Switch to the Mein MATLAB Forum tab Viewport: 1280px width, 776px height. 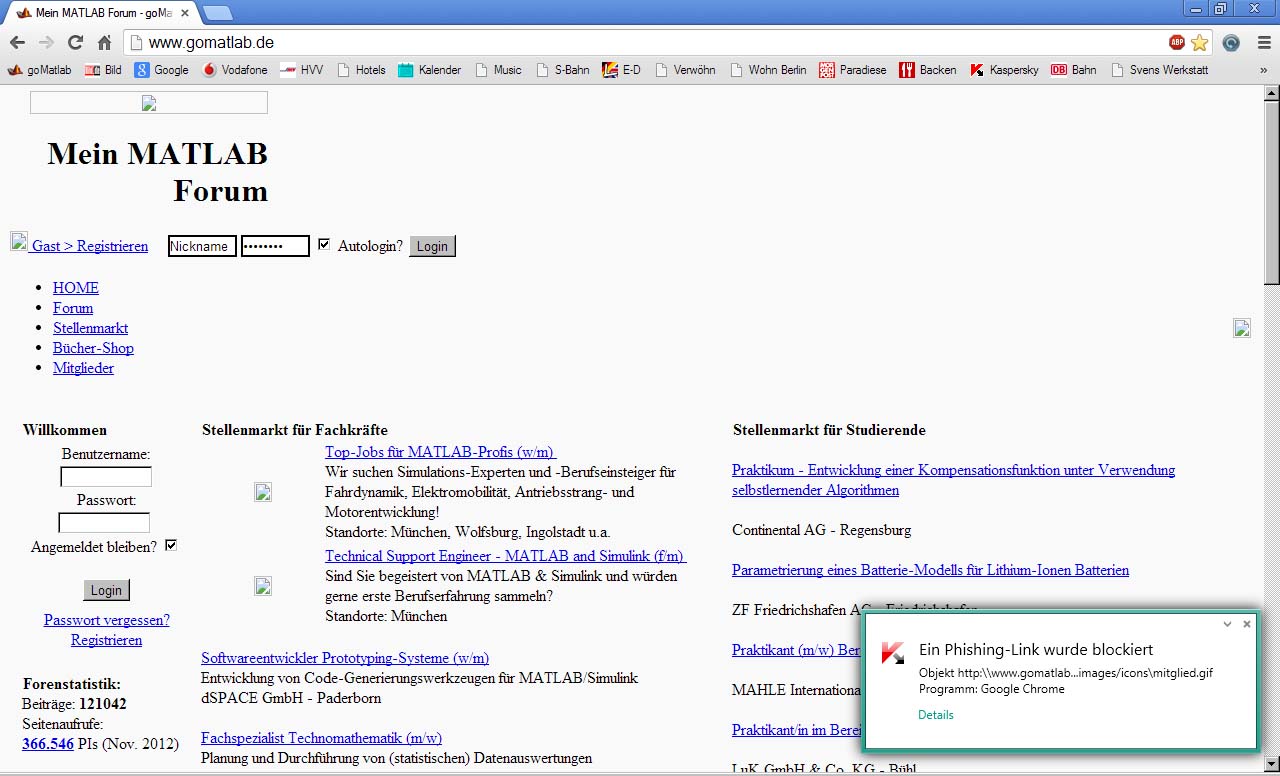tap(100, 13)
